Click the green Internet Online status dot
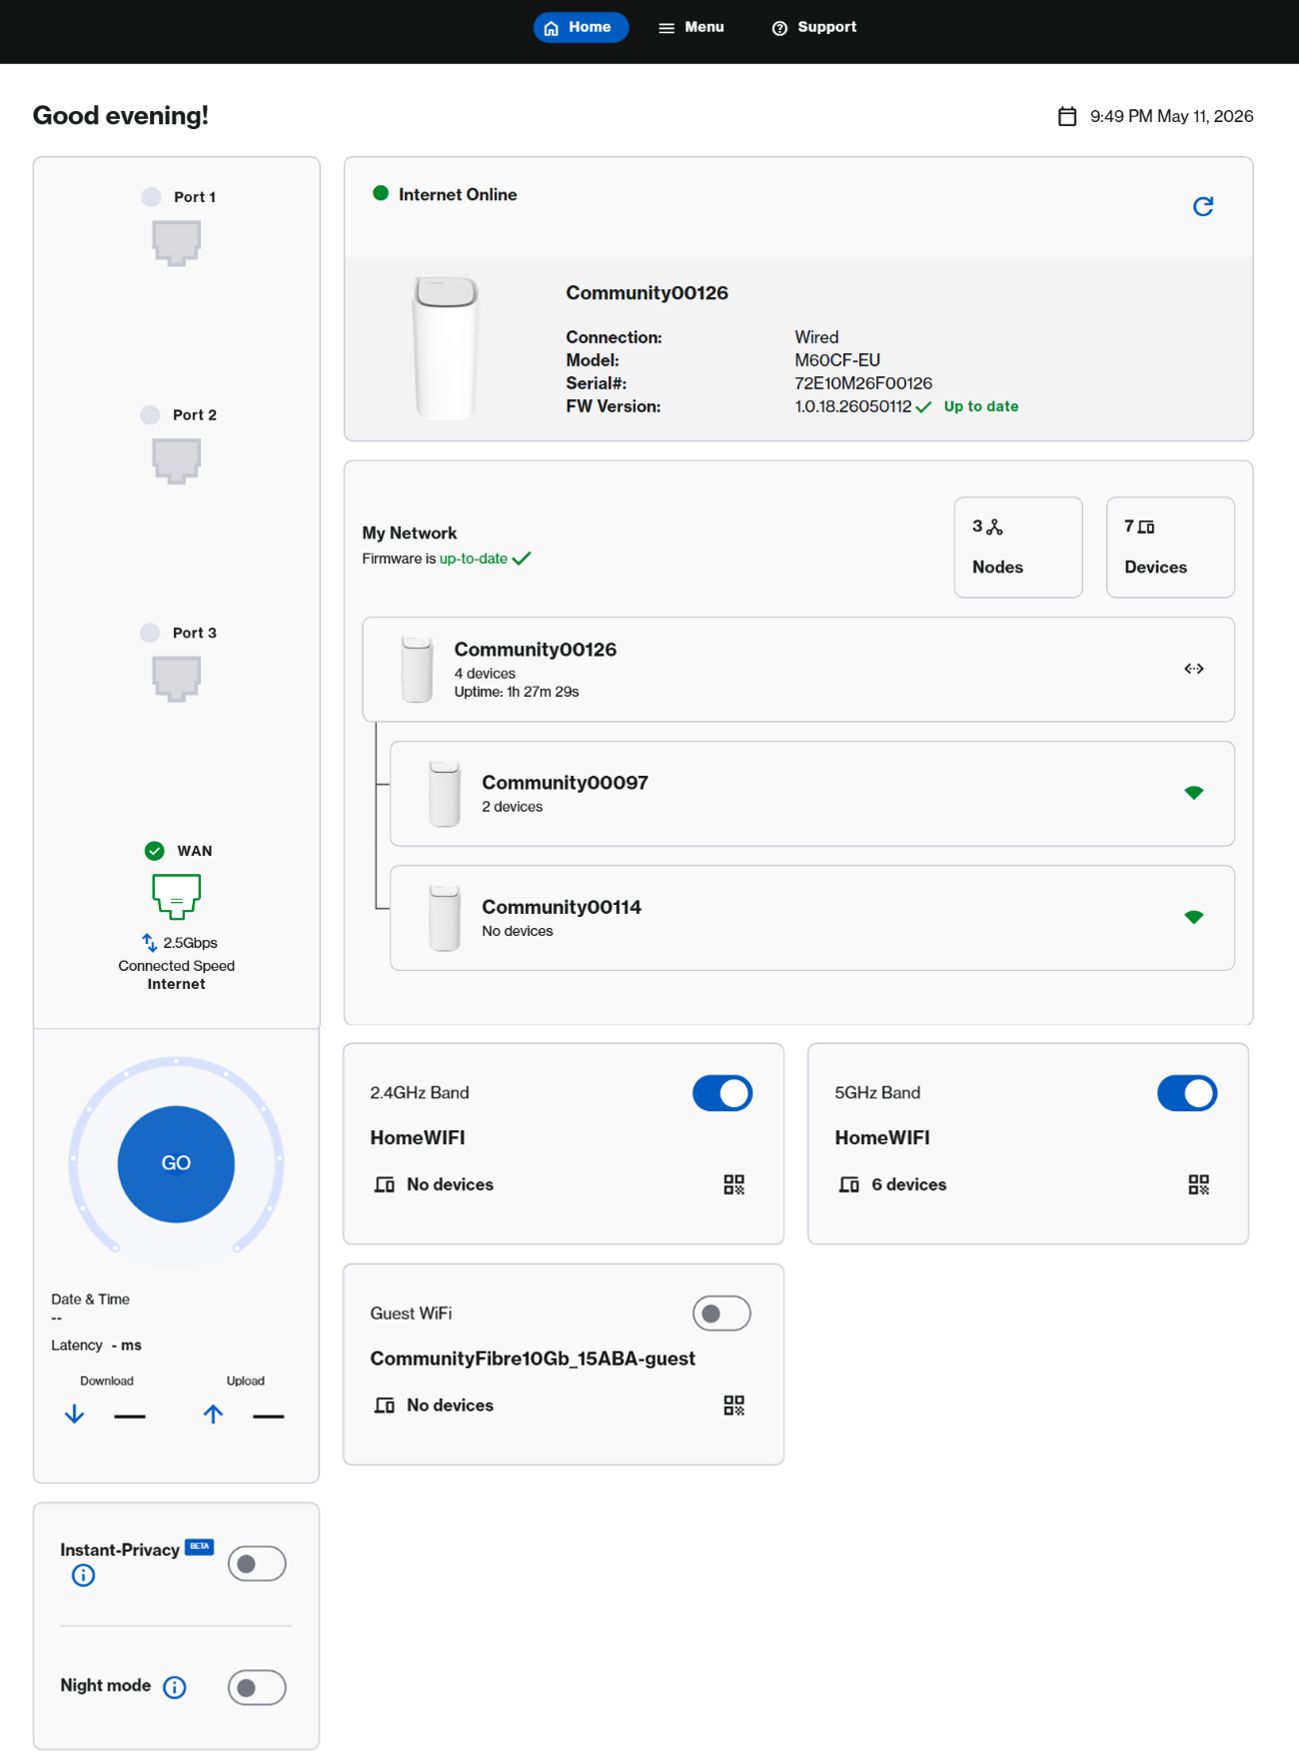 (x=380, y=194)
